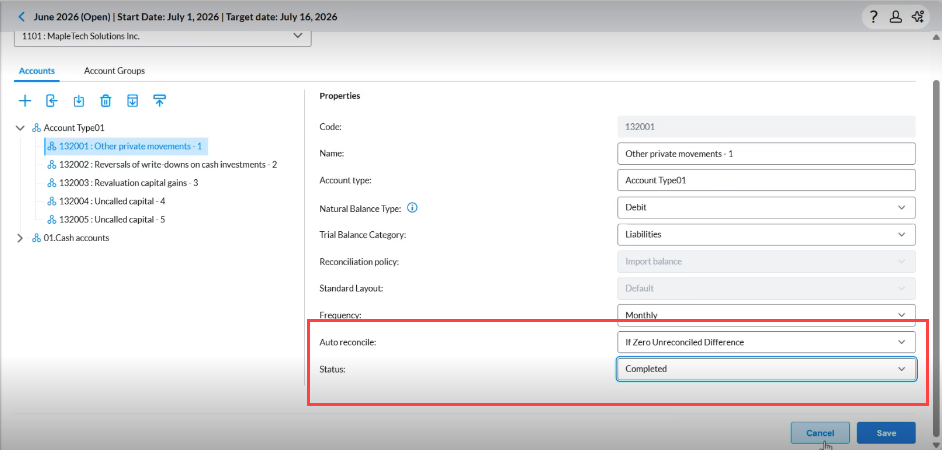
Task: Open the 1101 : MapleTech Solutions Inc. dropdown
Action: point(162,36)
